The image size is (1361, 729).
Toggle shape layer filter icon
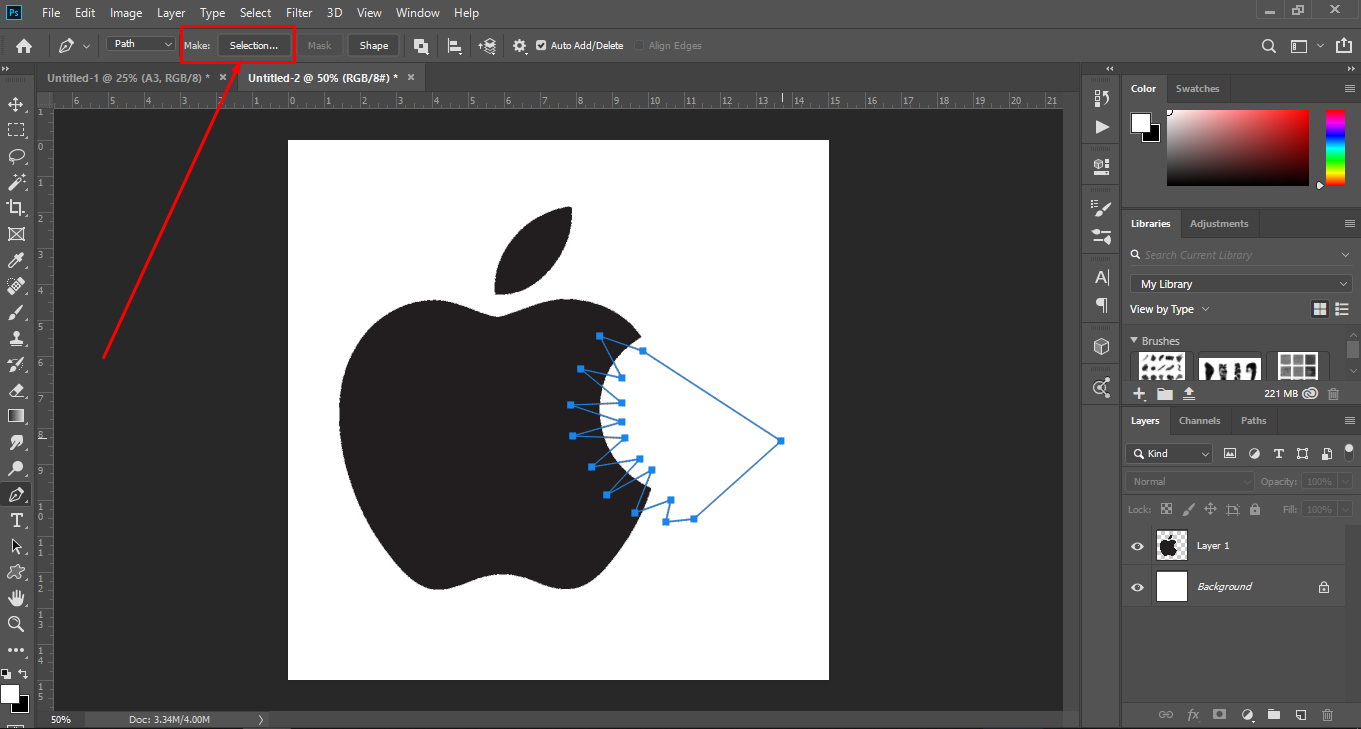point(1303,453)
